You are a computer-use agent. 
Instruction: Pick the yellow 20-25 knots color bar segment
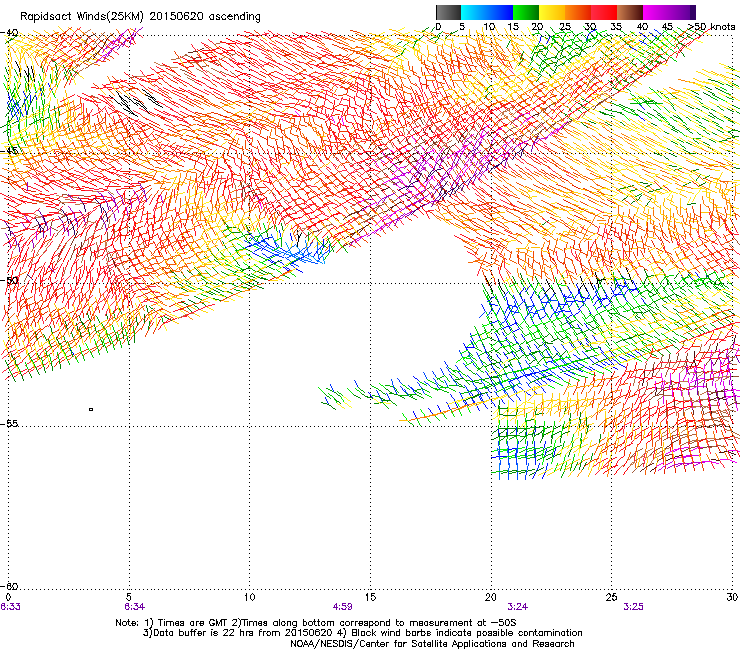click(552, 12)
